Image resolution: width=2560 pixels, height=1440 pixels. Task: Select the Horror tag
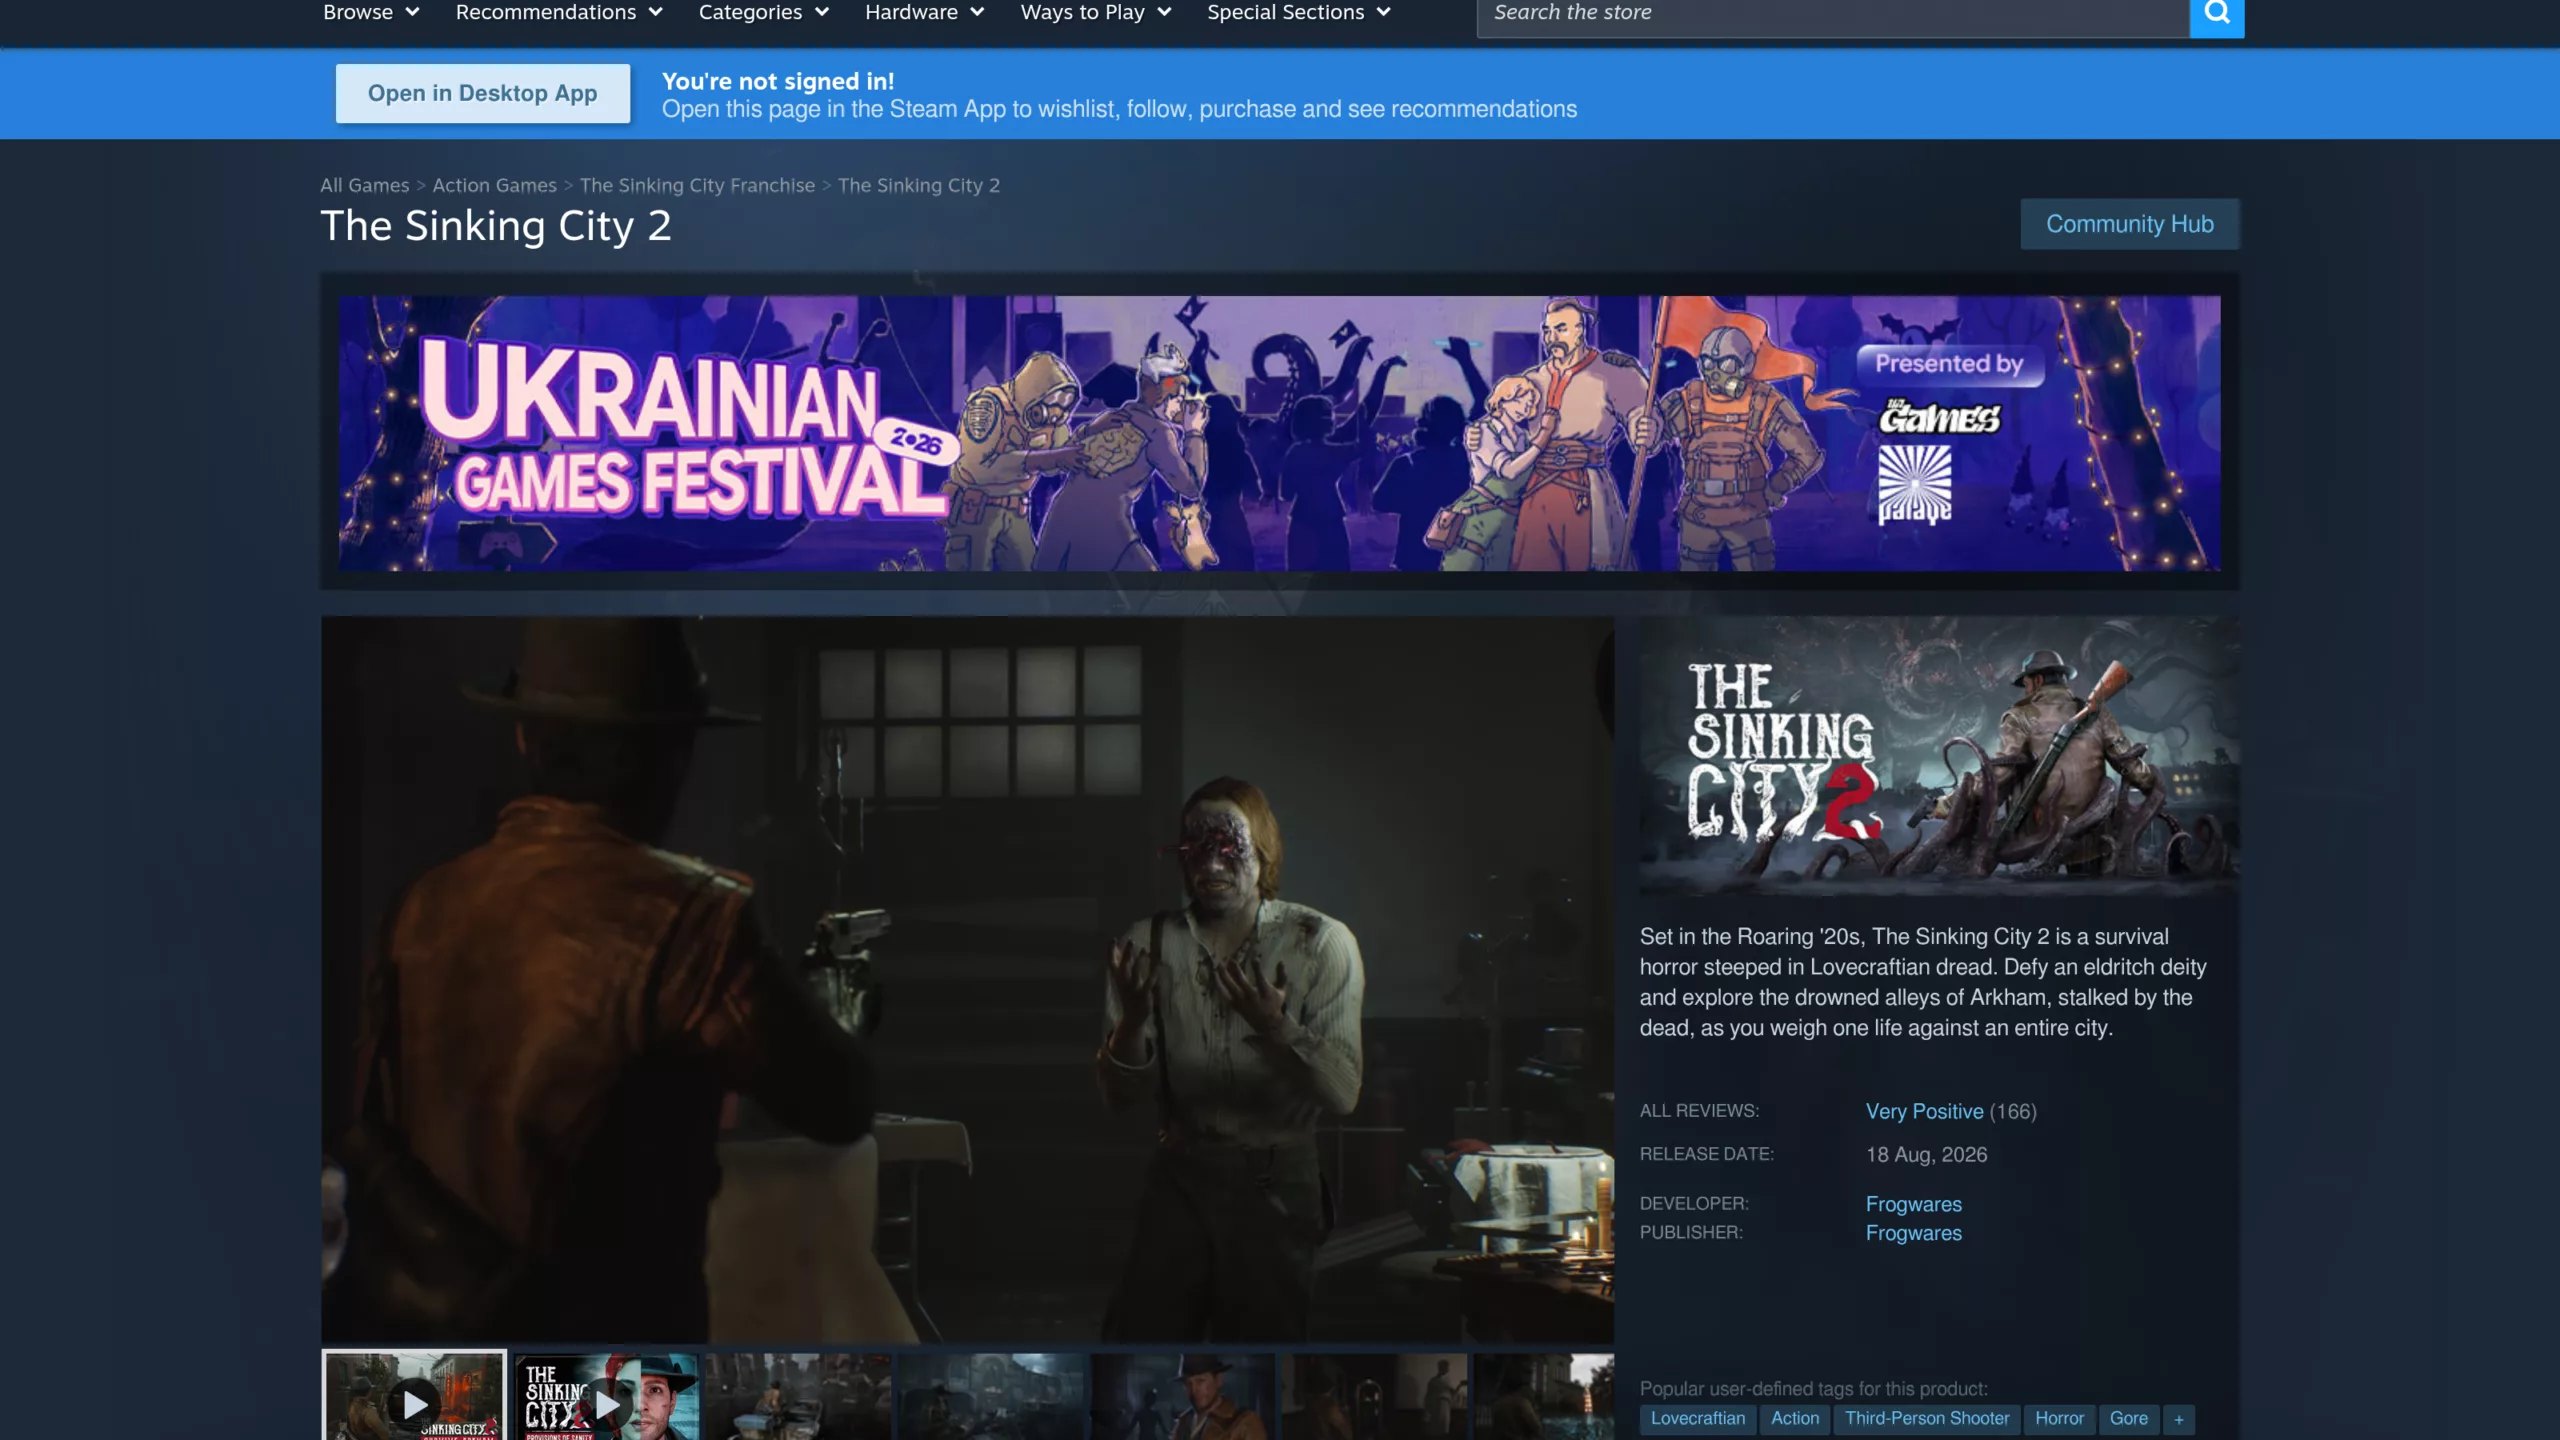2059,1419
